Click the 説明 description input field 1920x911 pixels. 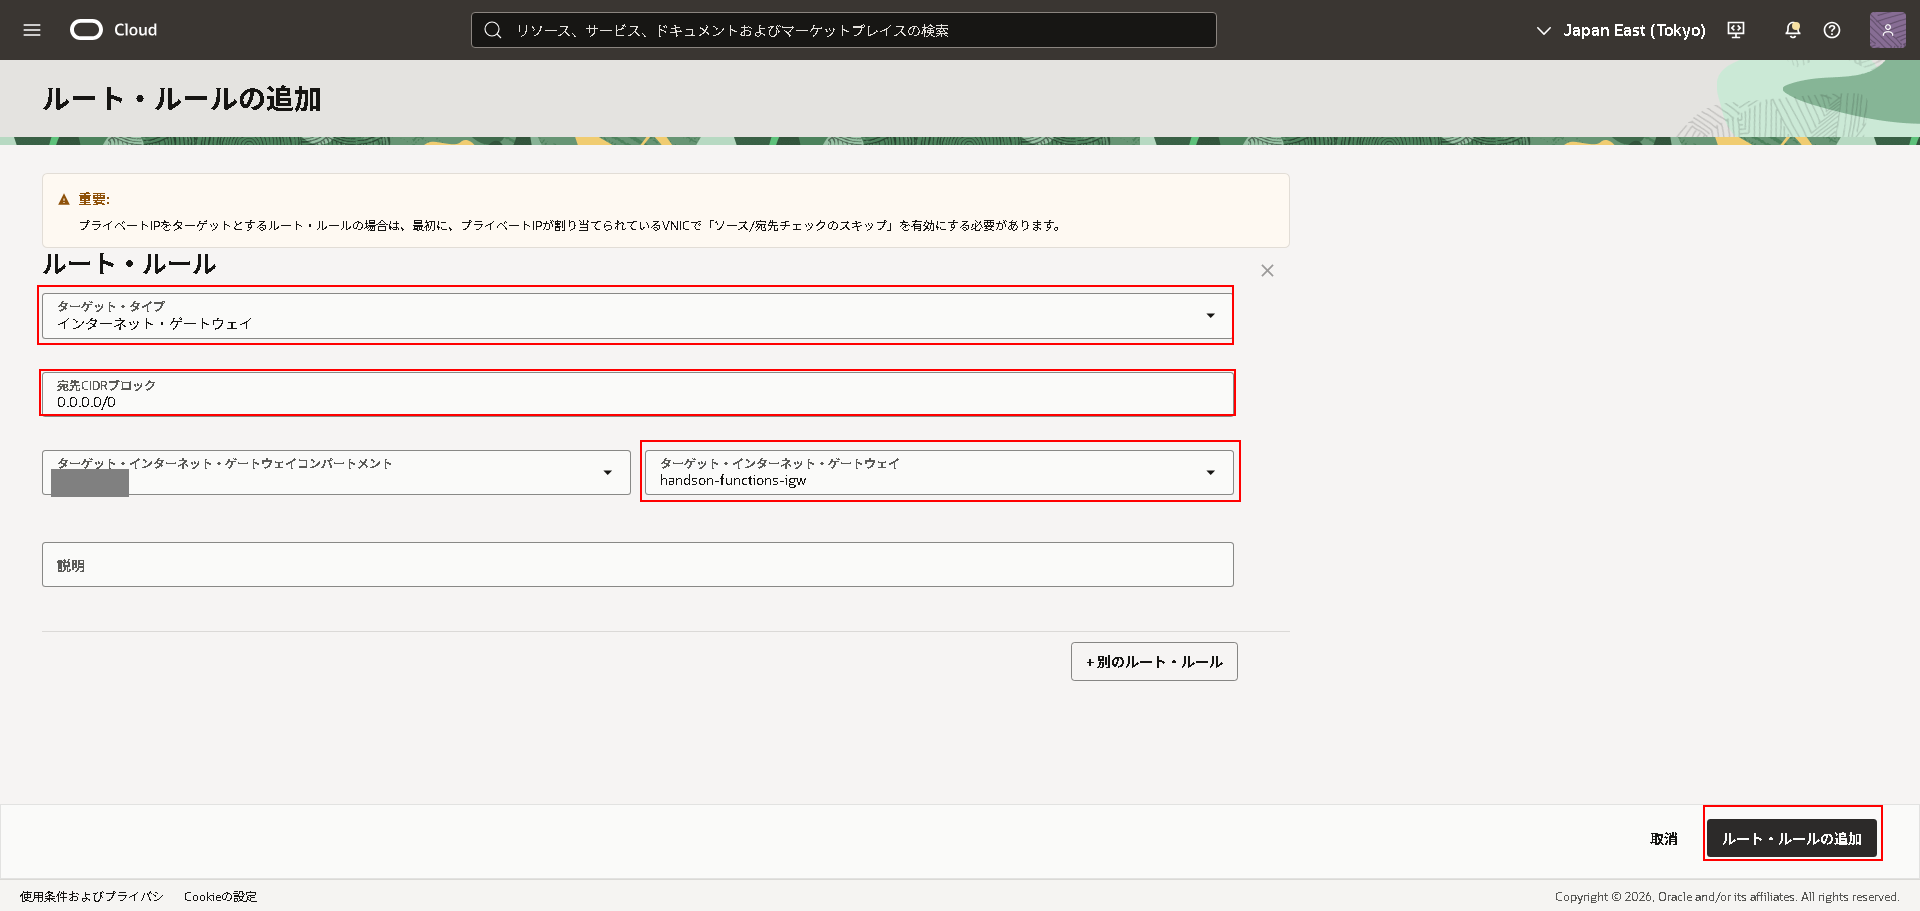tap(637, 565)
